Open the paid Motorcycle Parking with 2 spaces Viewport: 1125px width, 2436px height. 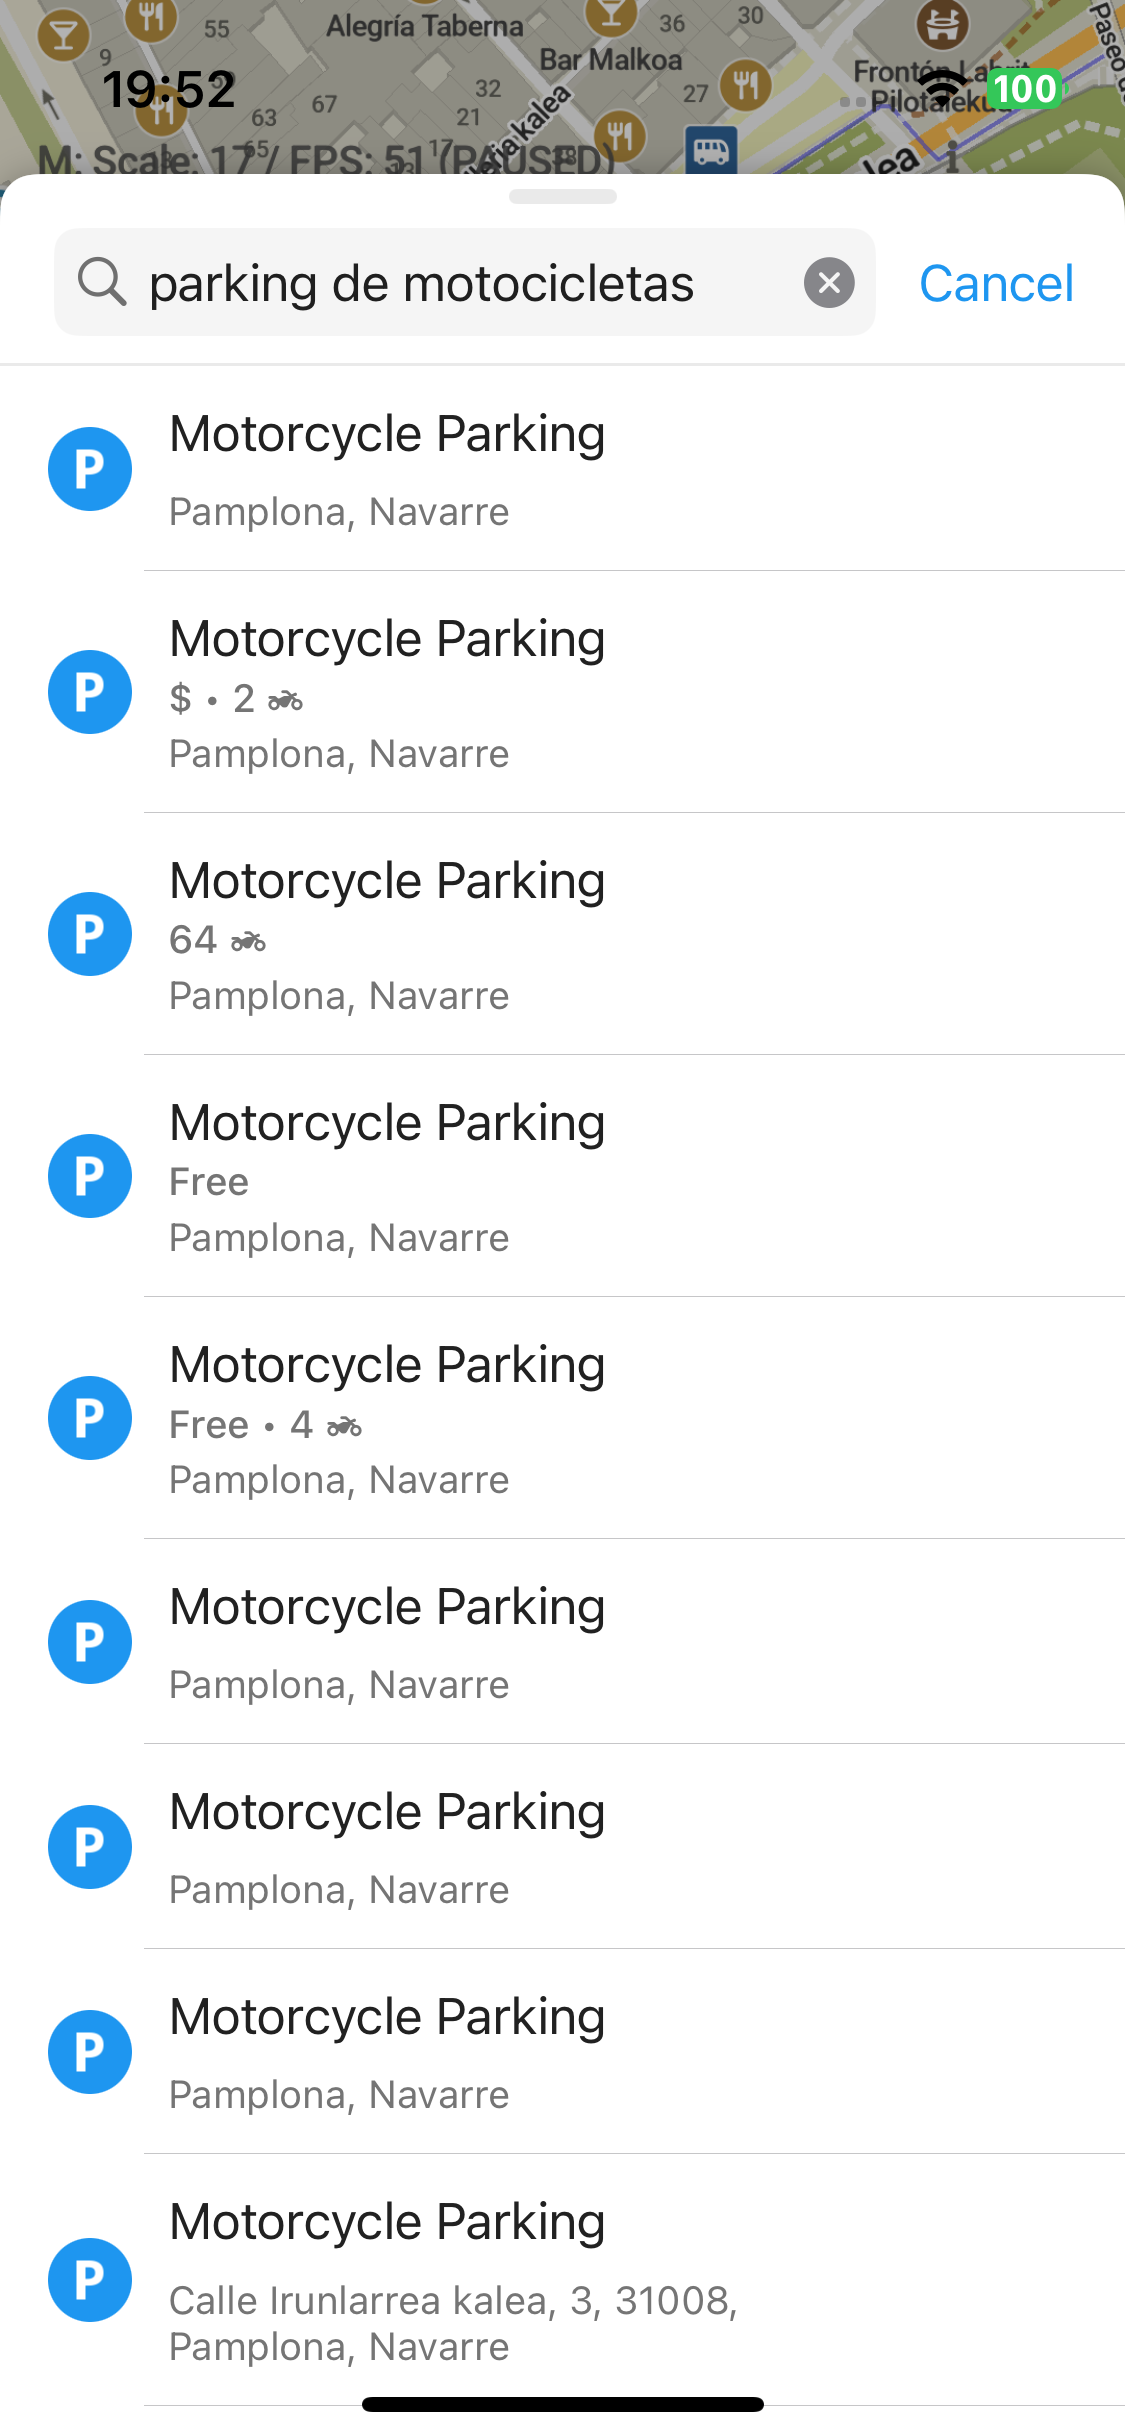(600, 693)
